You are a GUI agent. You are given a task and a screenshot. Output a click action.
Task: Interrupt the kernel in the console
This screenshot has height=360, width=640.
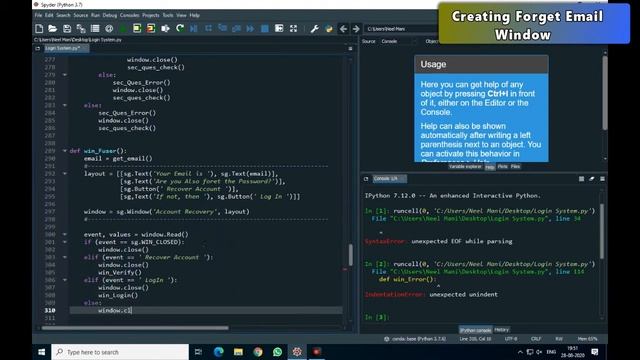[x=581, y=179]
